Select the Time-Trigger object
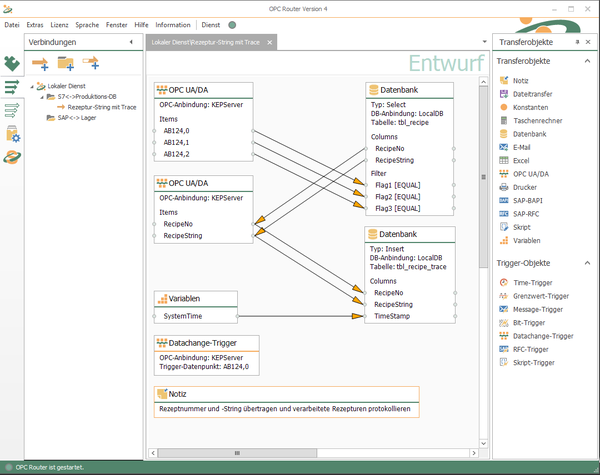600x475 pixels. [x=526, y=282]
